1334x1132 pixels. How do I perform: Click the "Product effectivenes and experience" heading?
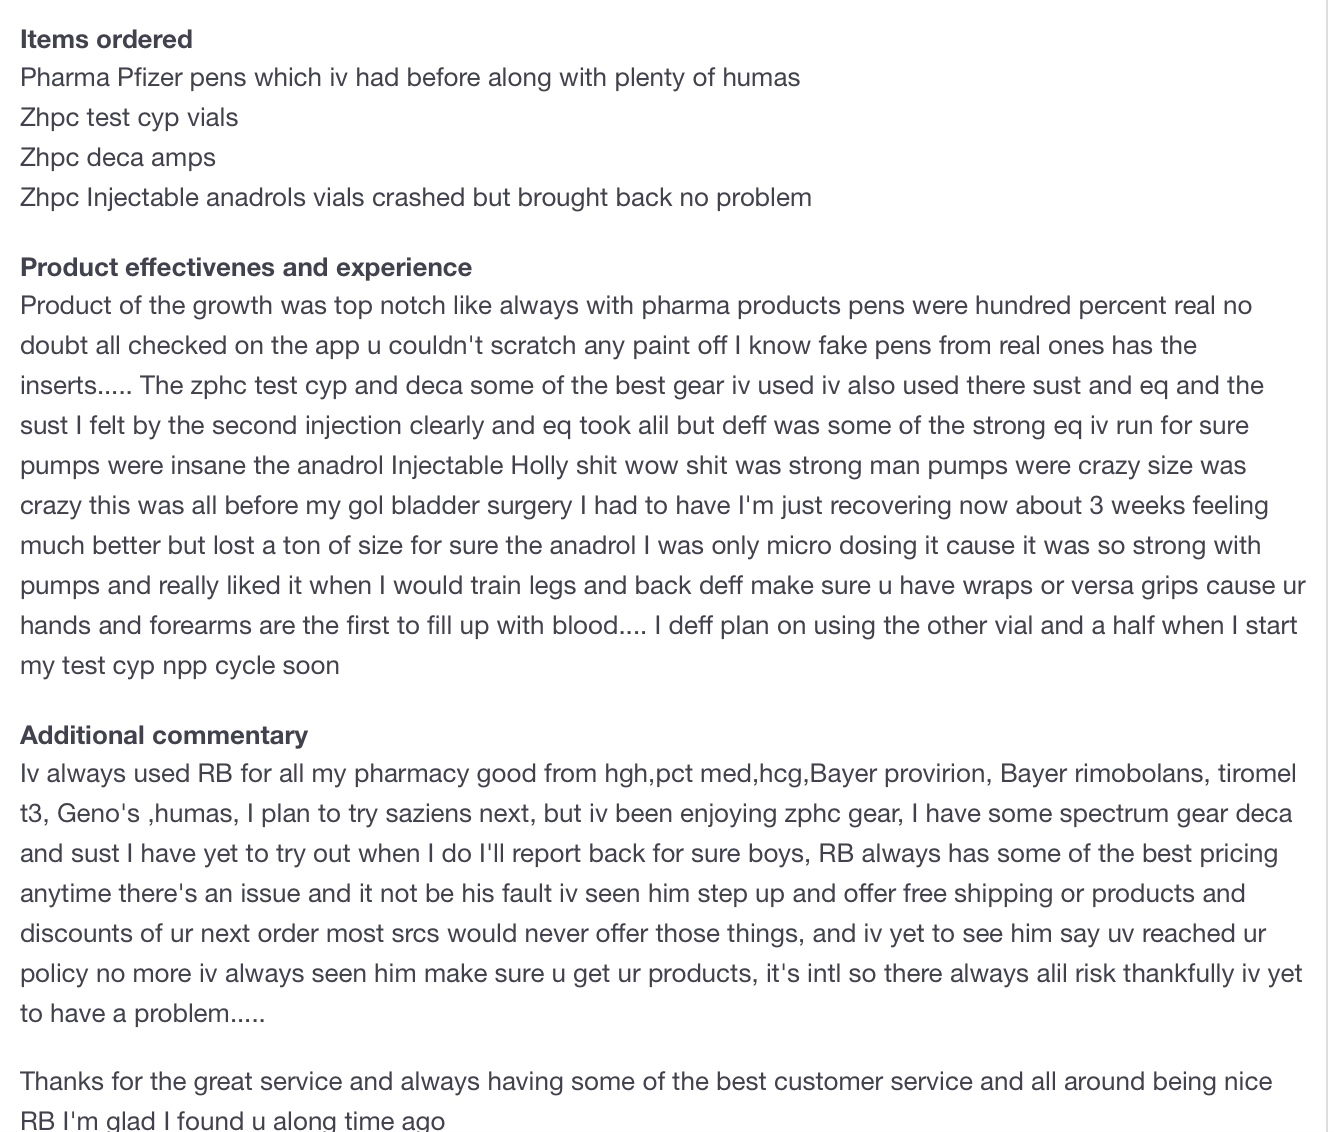(x=246, y=267)
